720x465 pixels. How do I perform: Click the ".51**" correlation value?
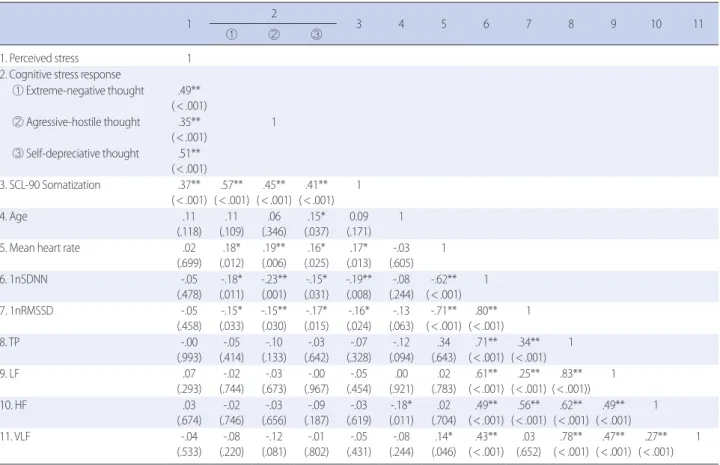point(189,153)
